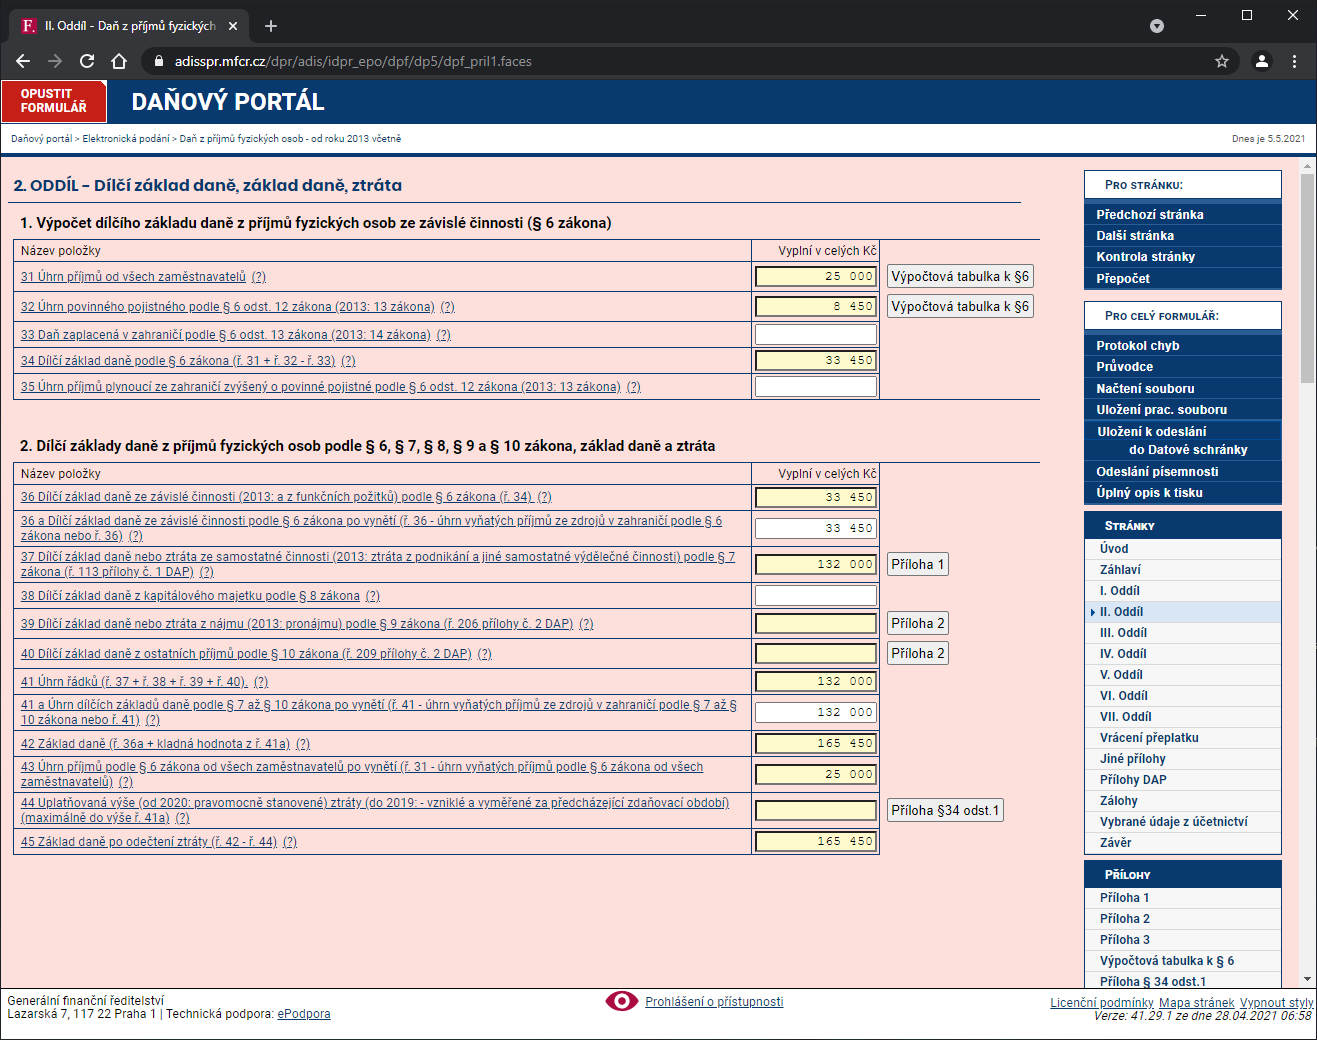1317x1040 pixels.
Task: Open the Chrome three-dot menu
Action: coord(1294,61)
